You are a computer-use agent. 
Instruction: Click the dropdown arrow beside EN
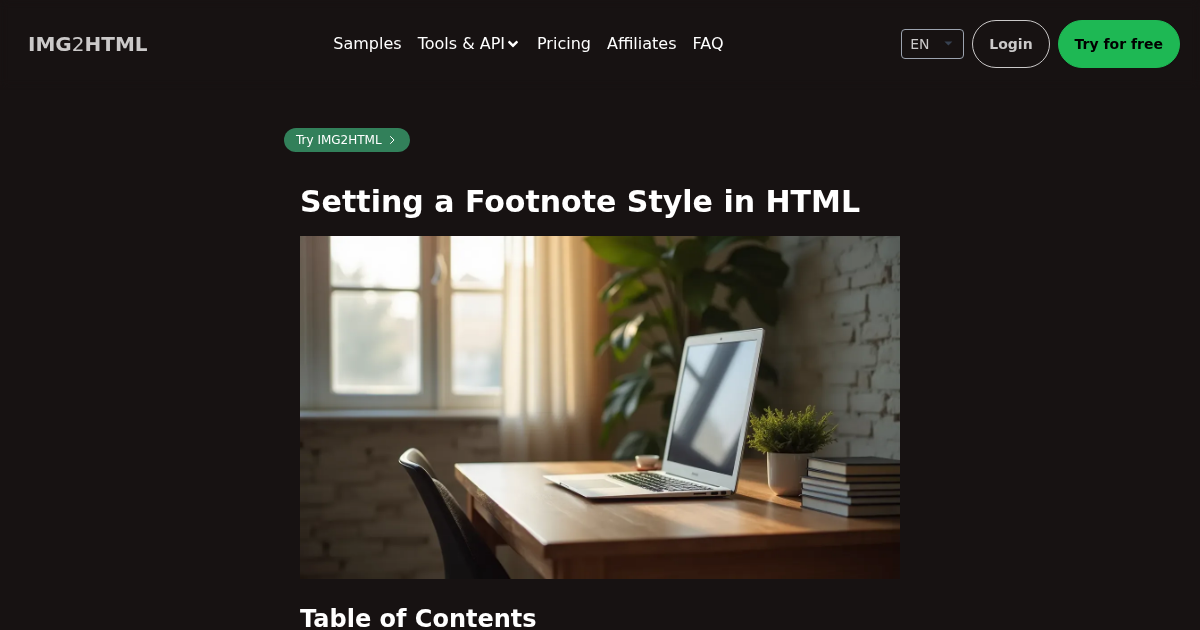[948, 43]
